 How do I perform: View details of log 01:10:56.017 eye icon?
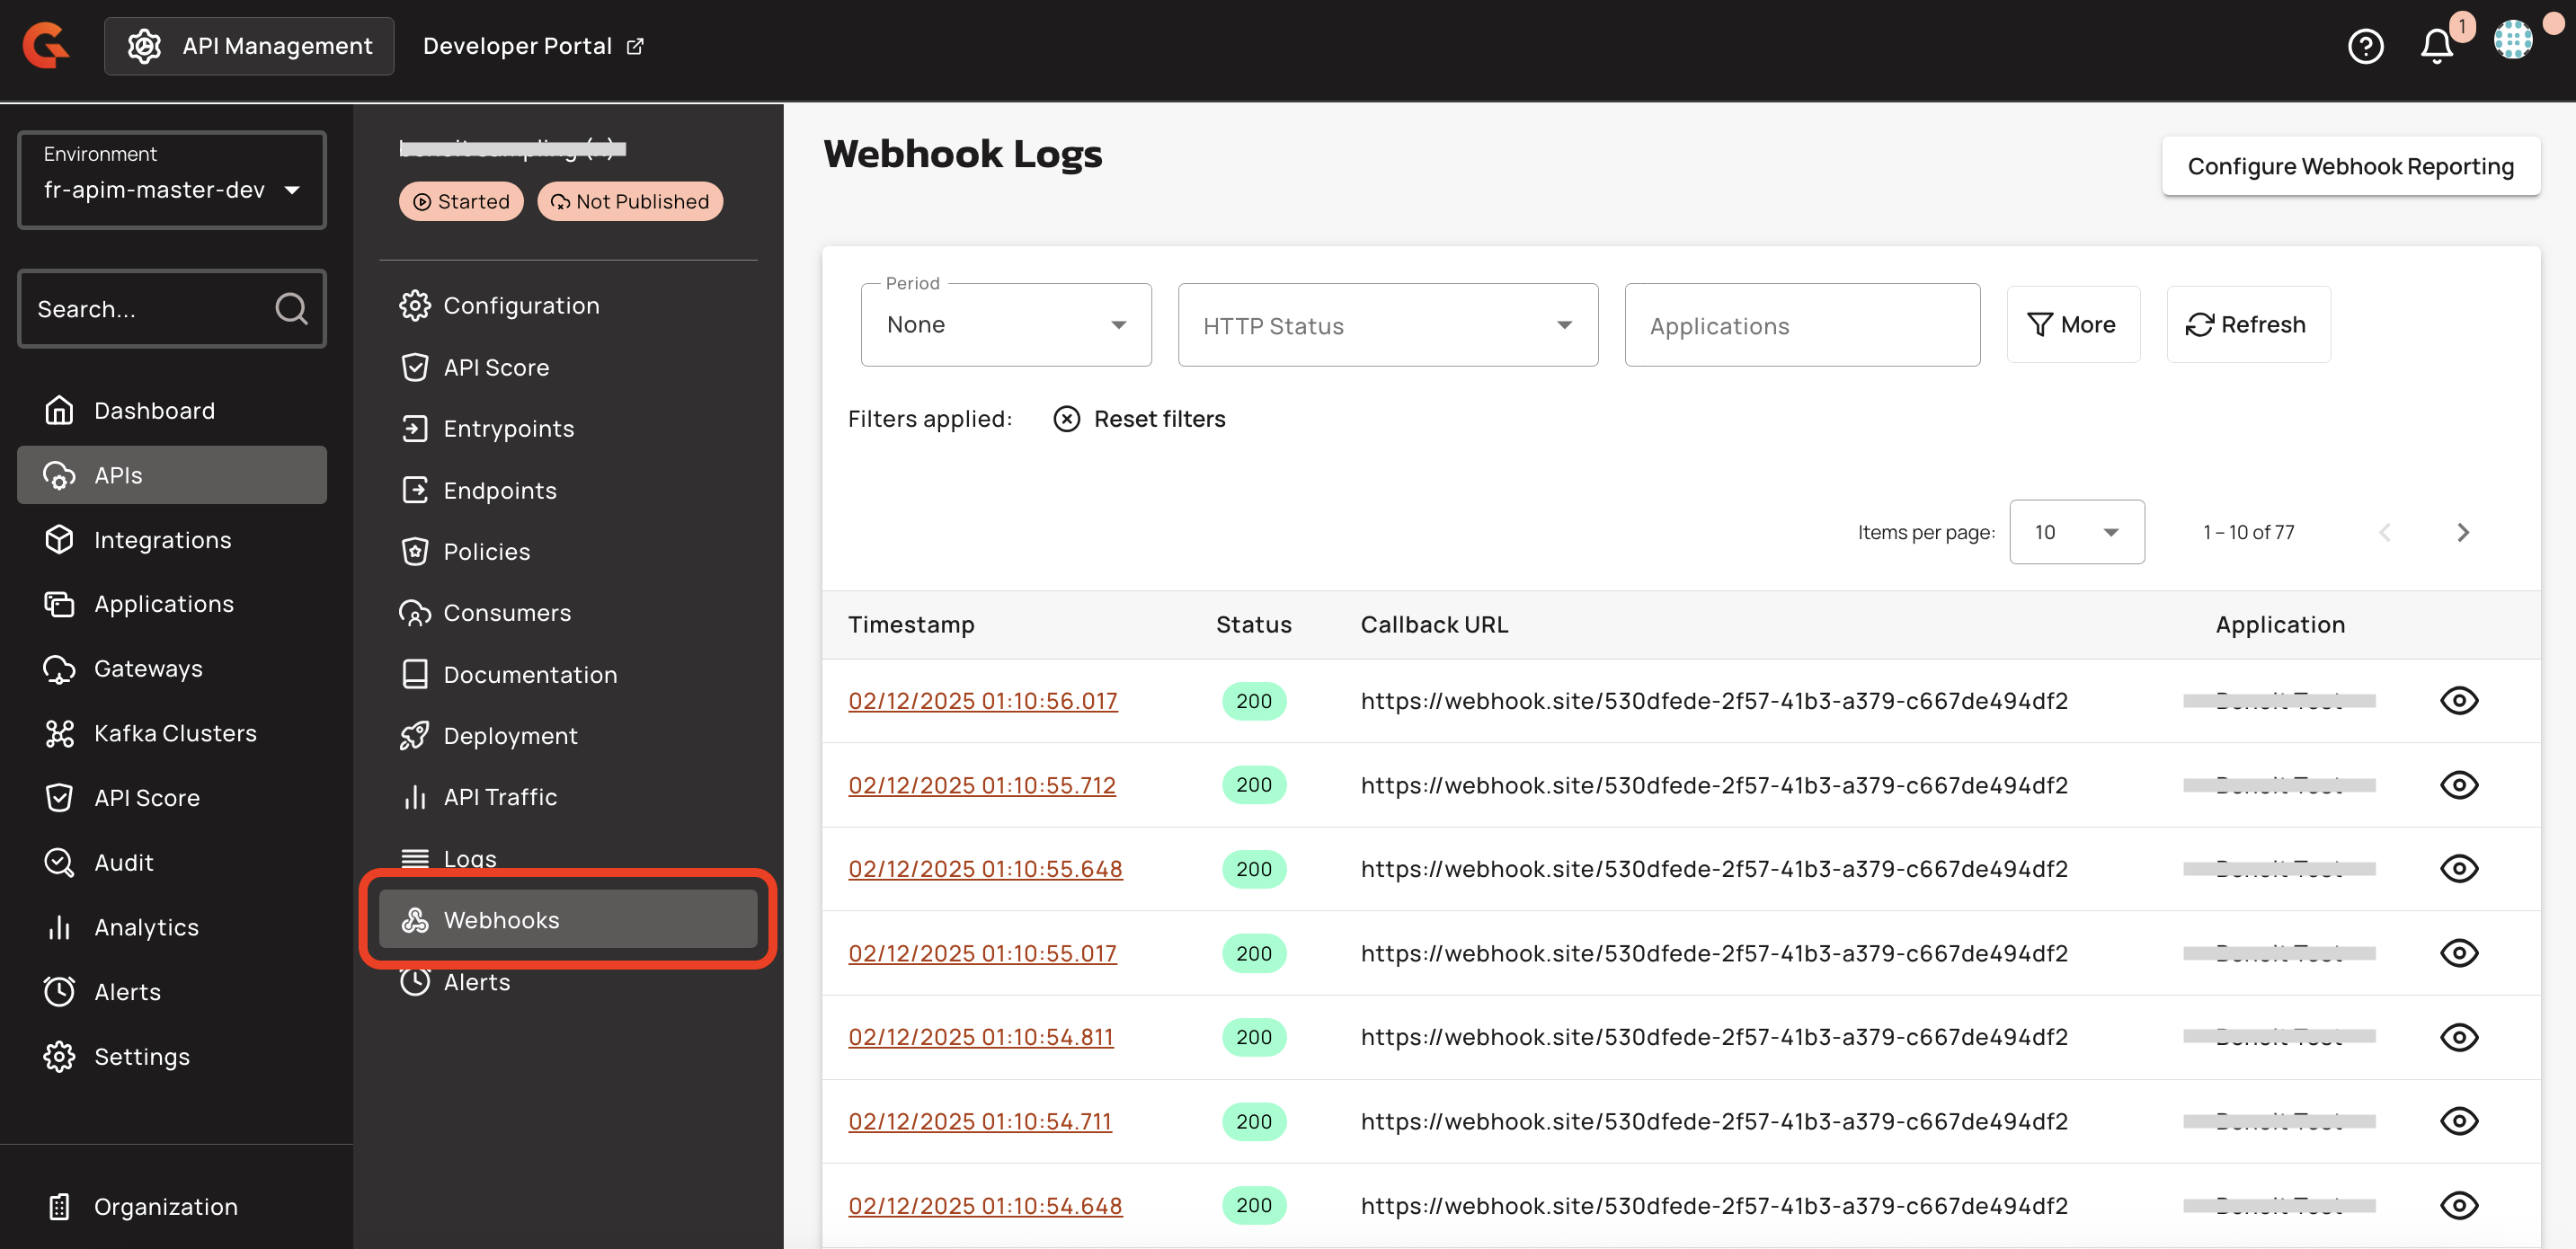click(2458, 700)
